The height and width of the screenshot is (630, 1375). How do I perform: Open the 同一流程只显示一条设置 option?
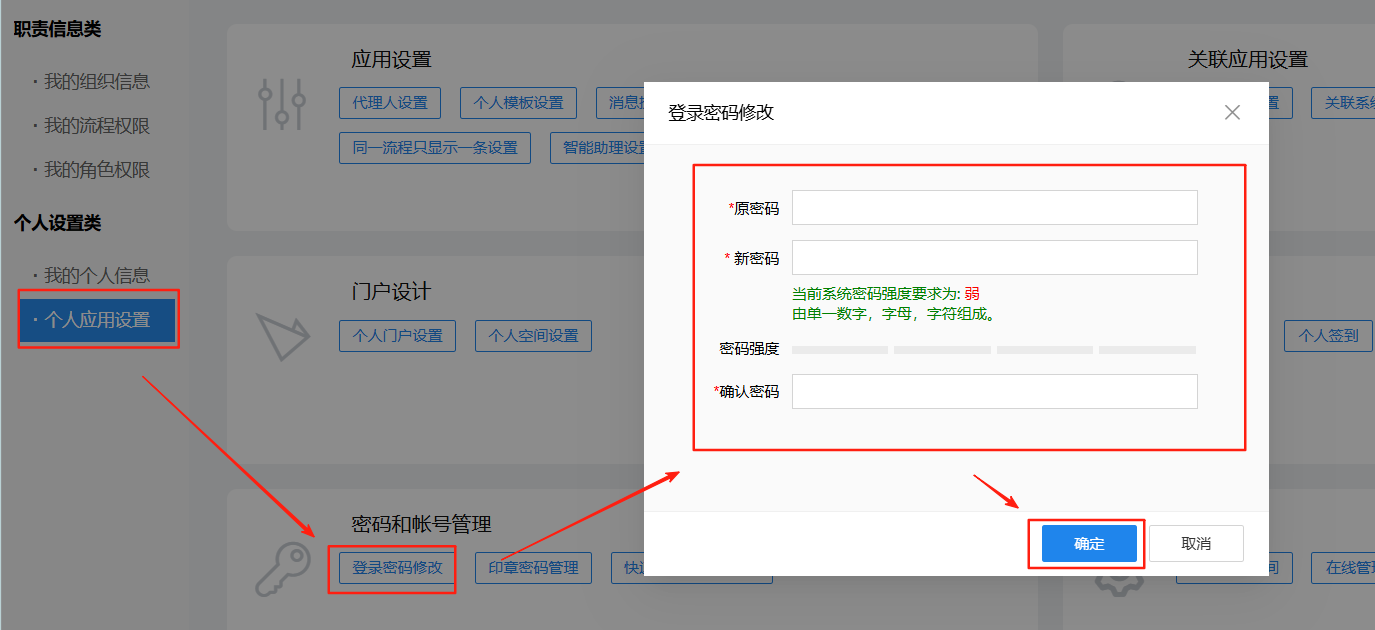point(435,148)
